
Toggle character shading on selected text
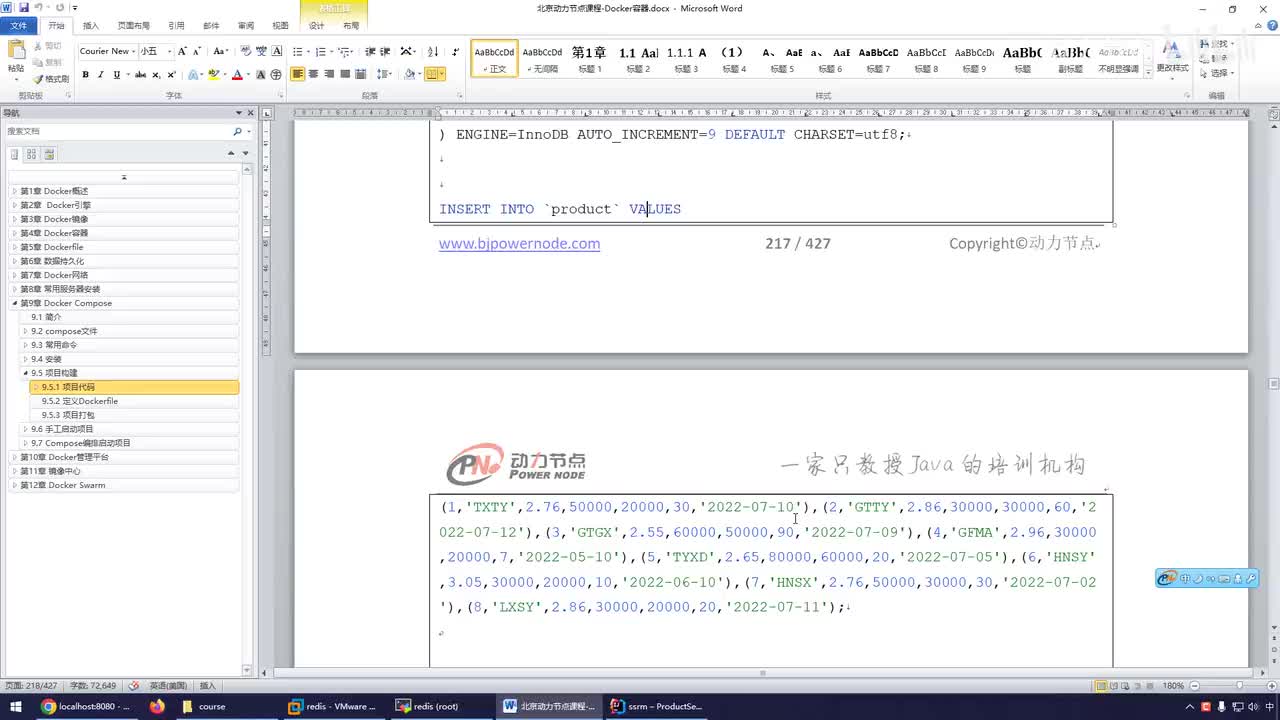click(261, 75)
